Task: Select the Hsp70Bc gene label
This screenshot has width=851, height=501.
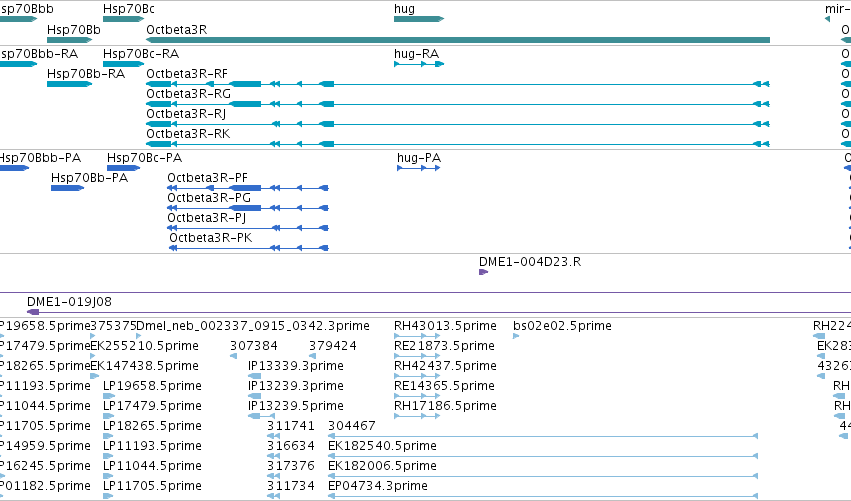Action: pos(129,9)
